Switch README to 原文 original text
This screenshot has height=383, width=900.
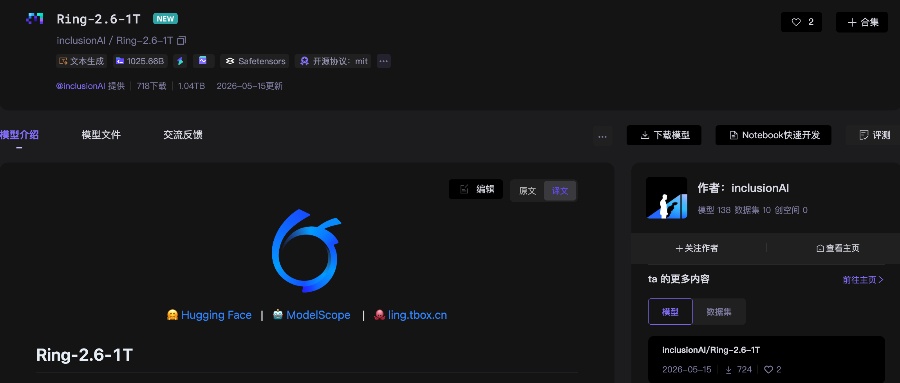pos(527,191)
